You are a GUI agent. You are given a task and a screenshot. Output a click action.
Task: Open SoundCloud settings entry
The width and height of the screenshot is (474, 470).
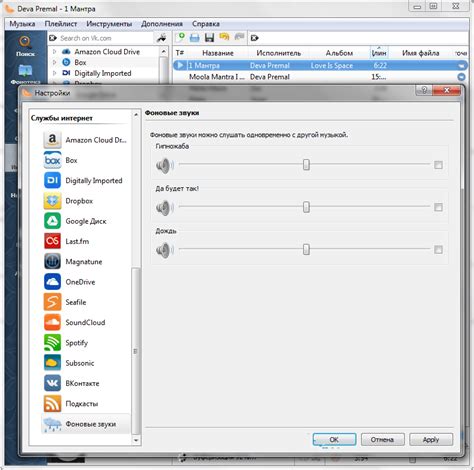coord(85,322)
